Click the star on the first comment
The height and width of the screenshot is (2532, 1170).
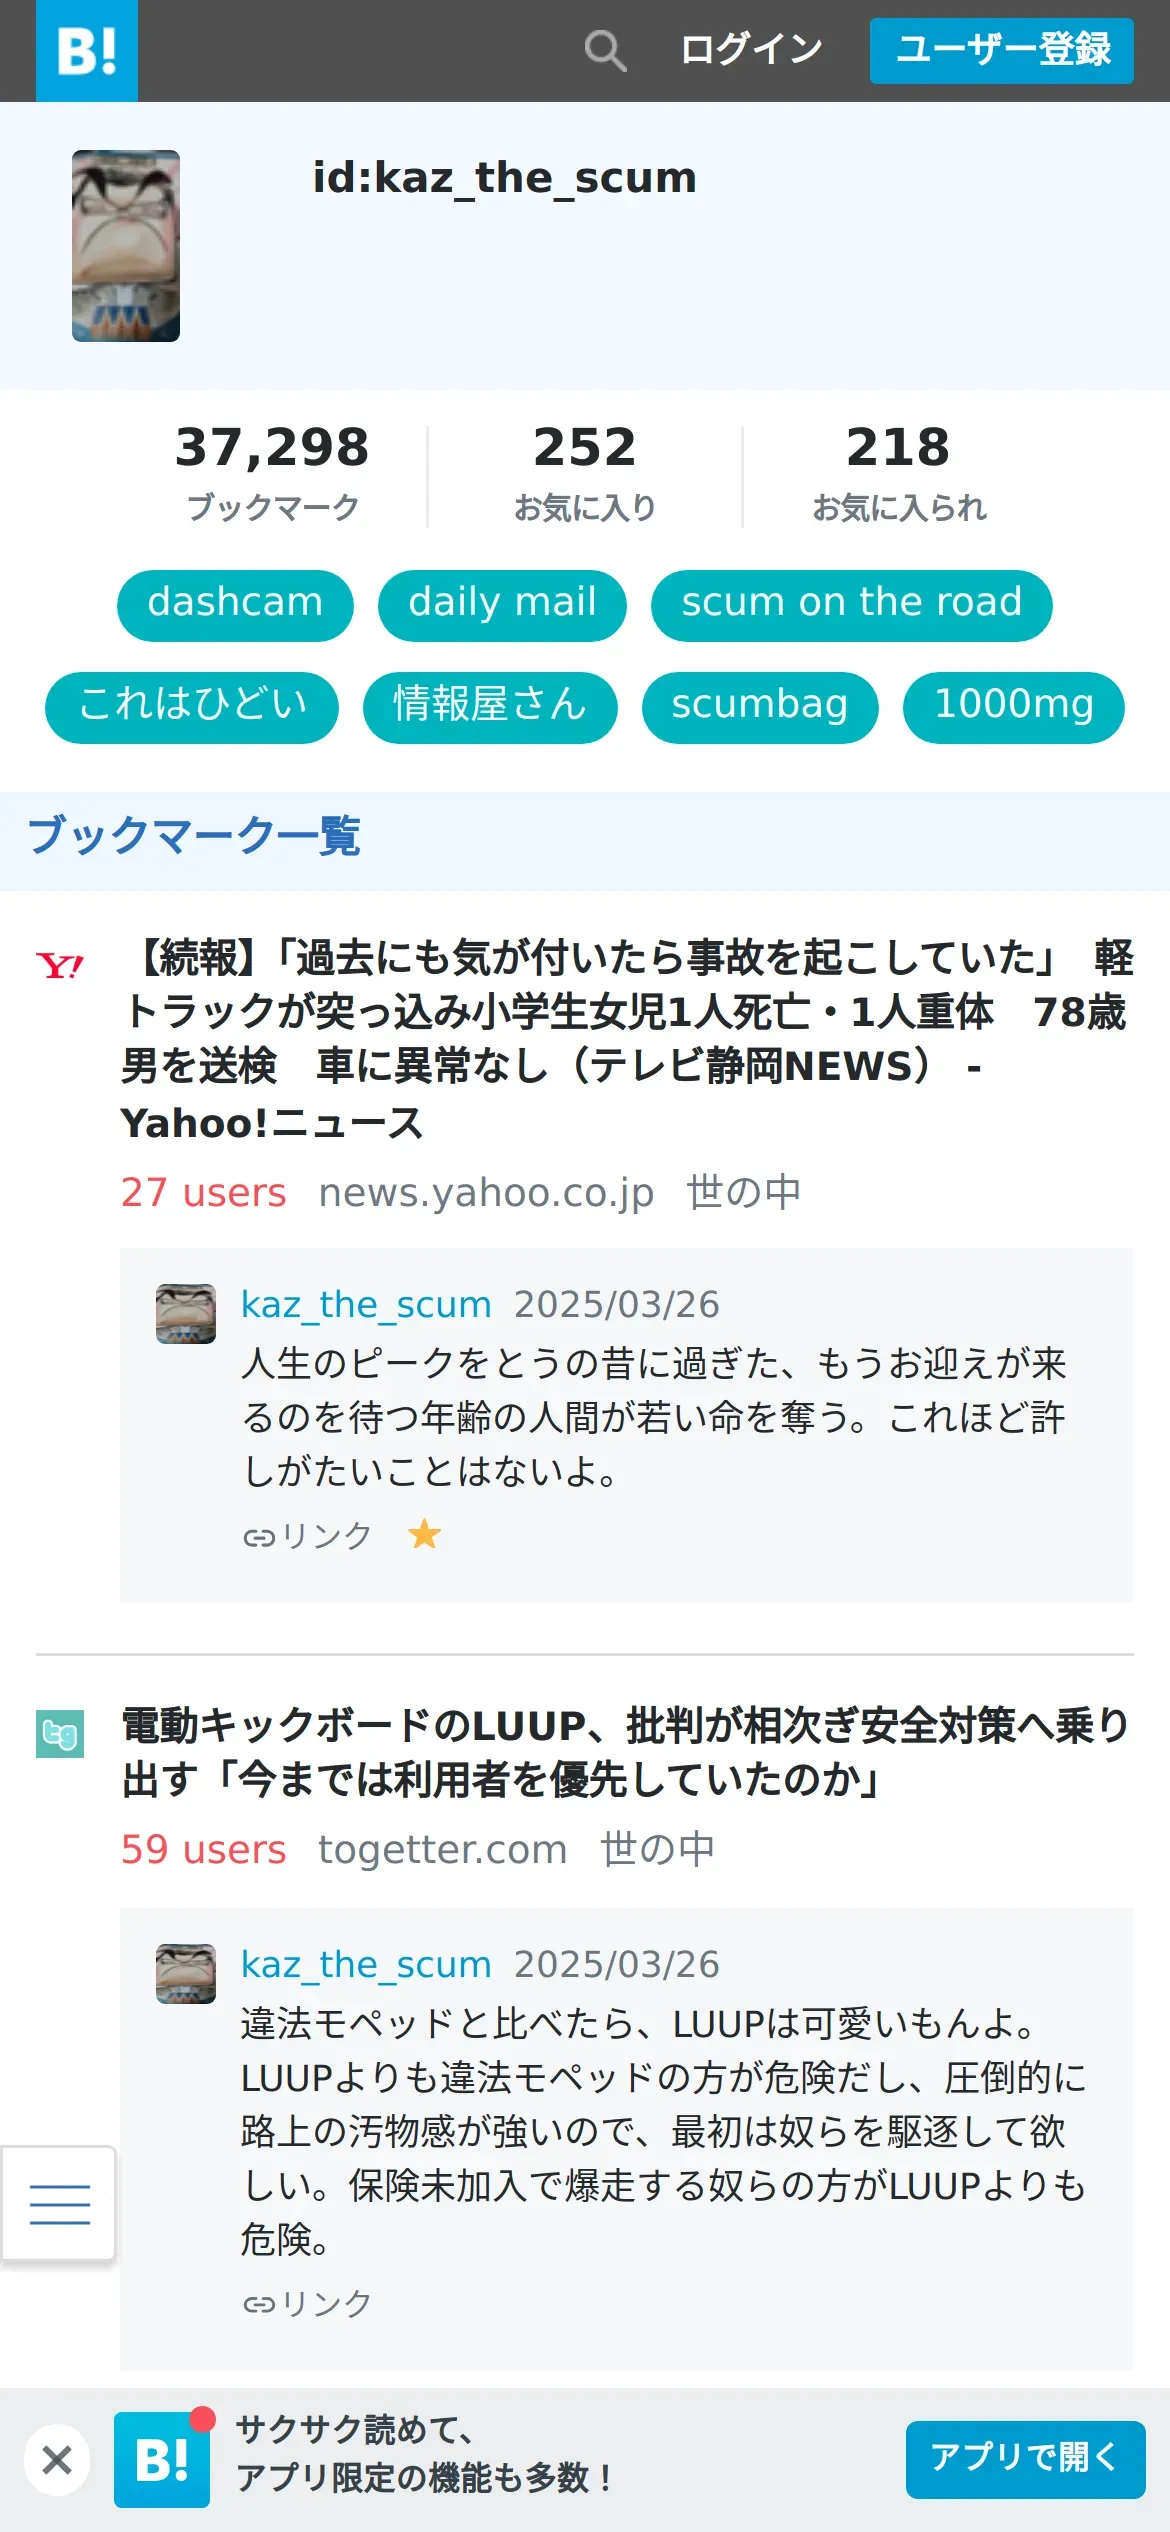click(x=424, y=1534)
